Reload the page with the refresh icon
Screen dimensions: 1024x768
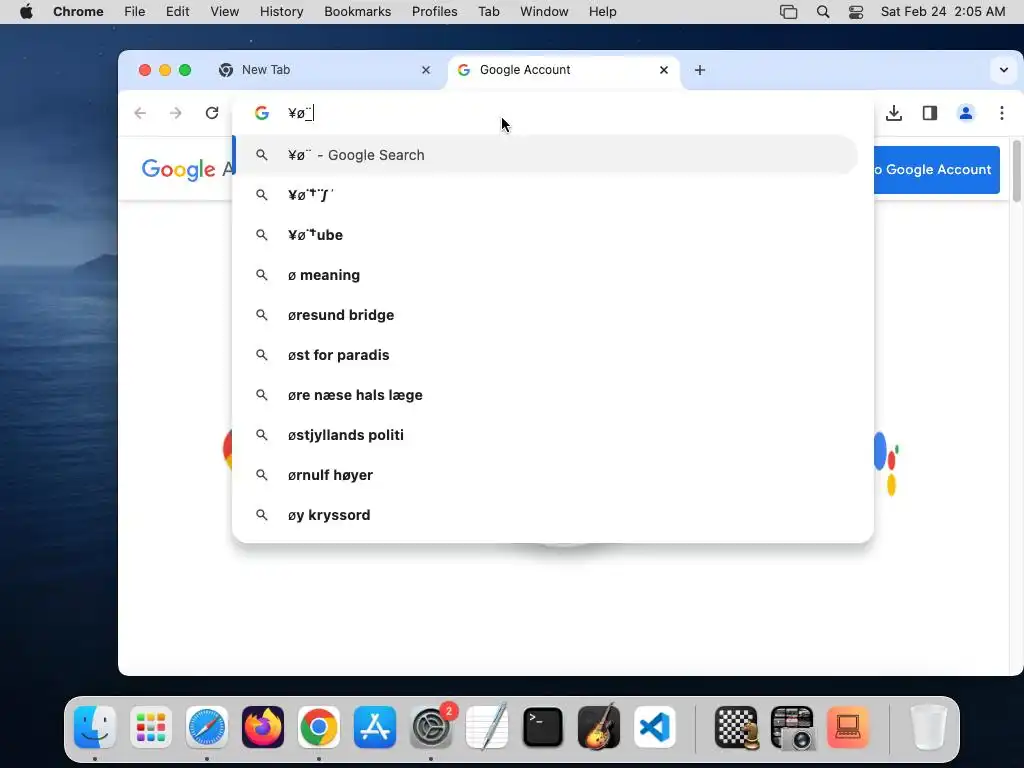[212, 113]
